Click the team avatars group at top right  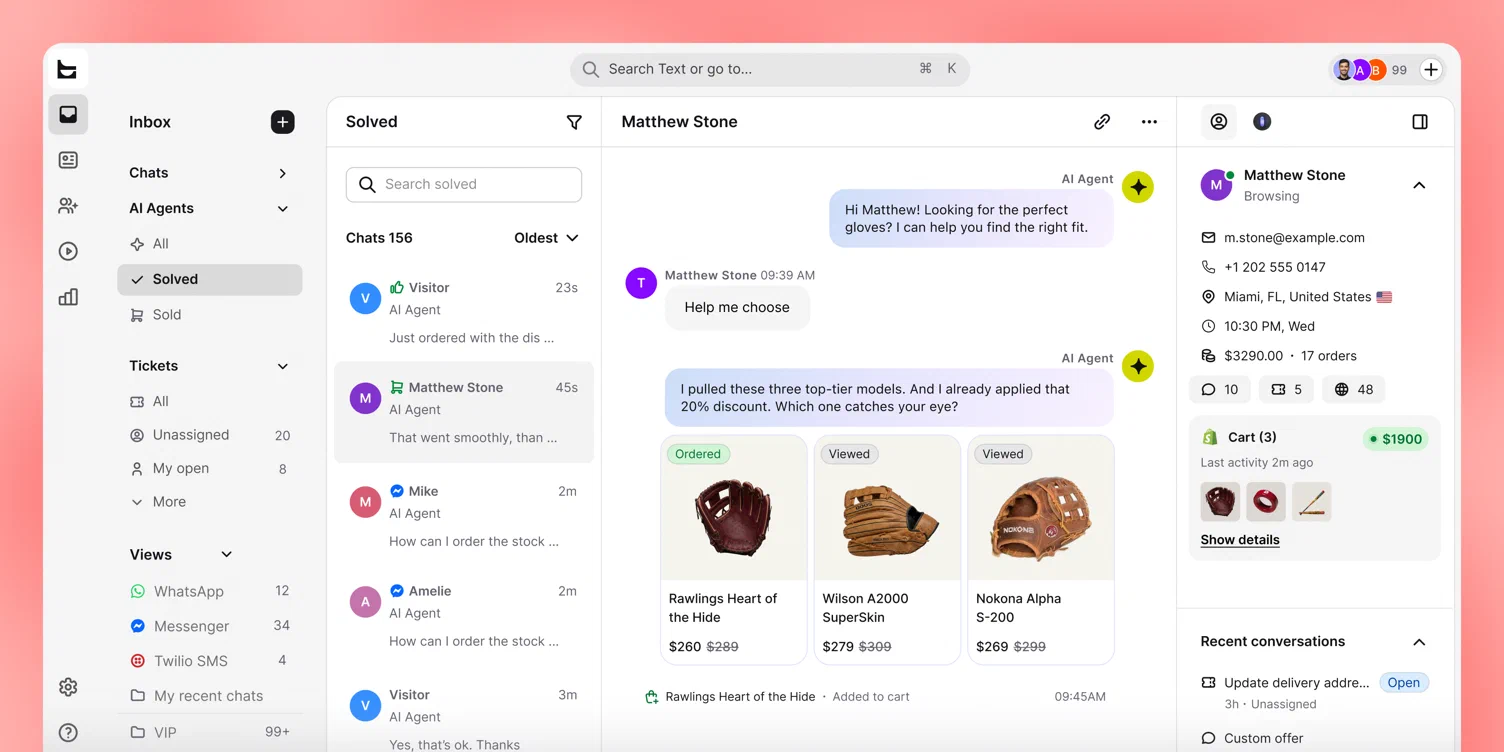tap(1360, 70)
